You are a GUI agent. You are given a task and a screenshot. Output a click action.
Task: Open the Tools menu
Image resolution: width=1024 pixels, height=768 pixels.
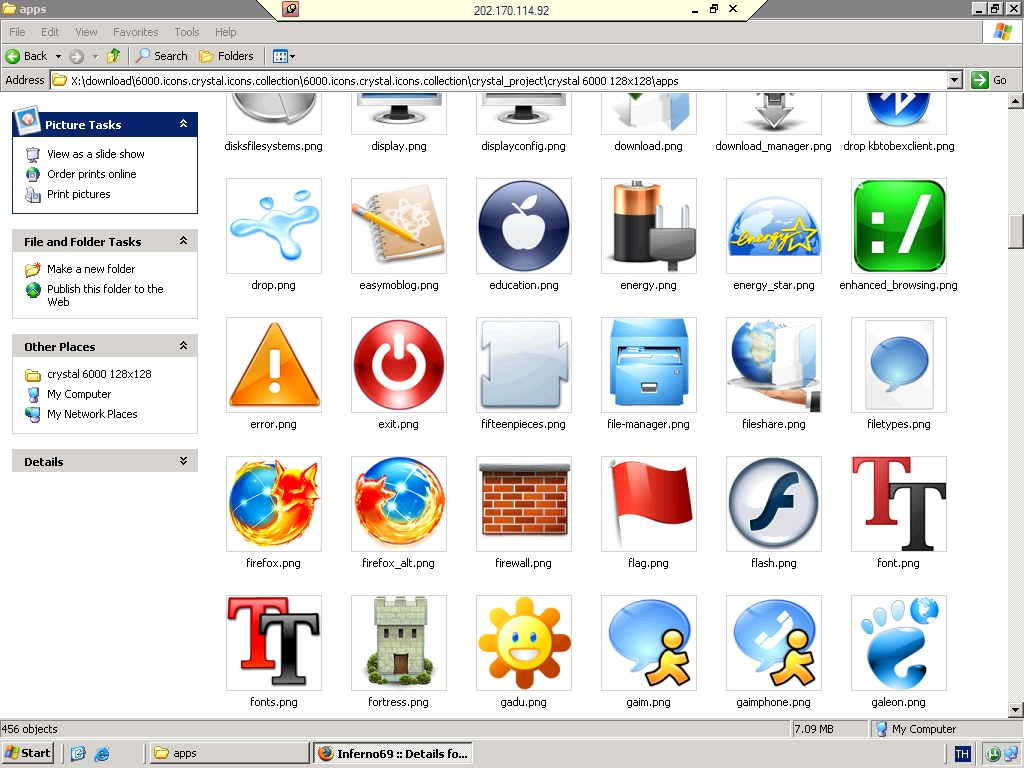(x=186, y=32)
